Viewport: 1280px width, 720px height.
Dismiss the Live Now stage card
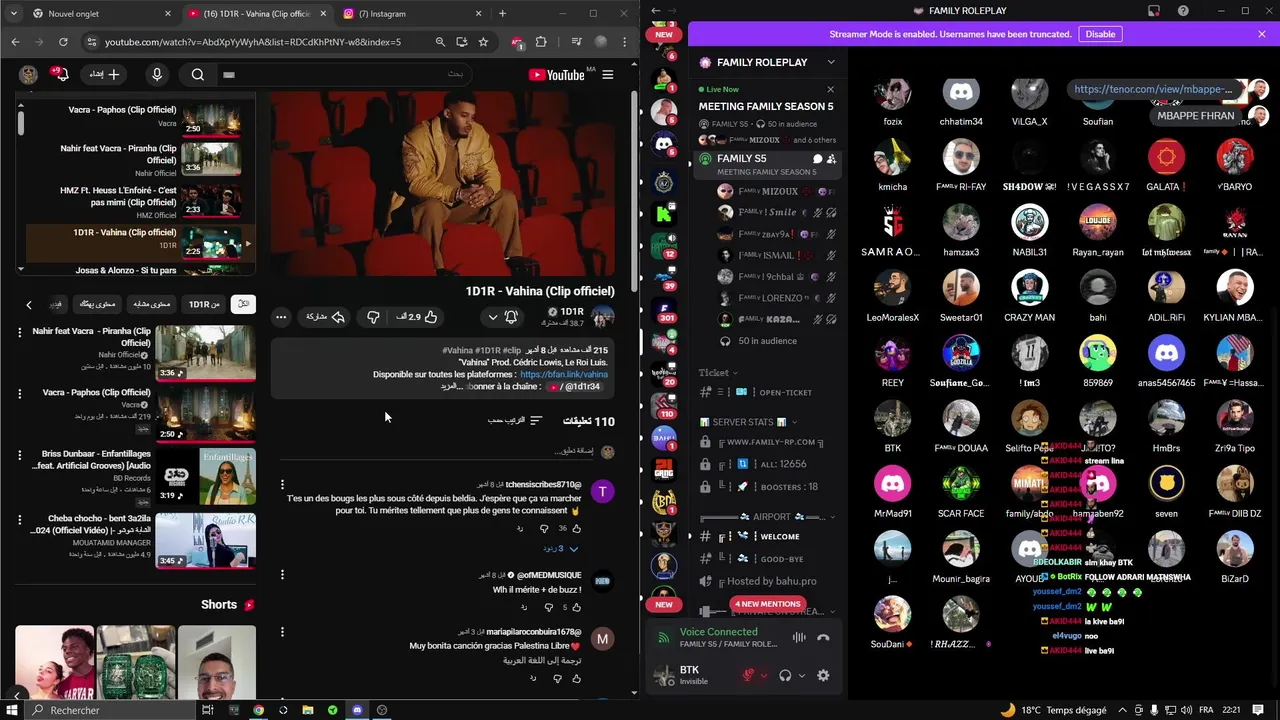coord(830,89)
